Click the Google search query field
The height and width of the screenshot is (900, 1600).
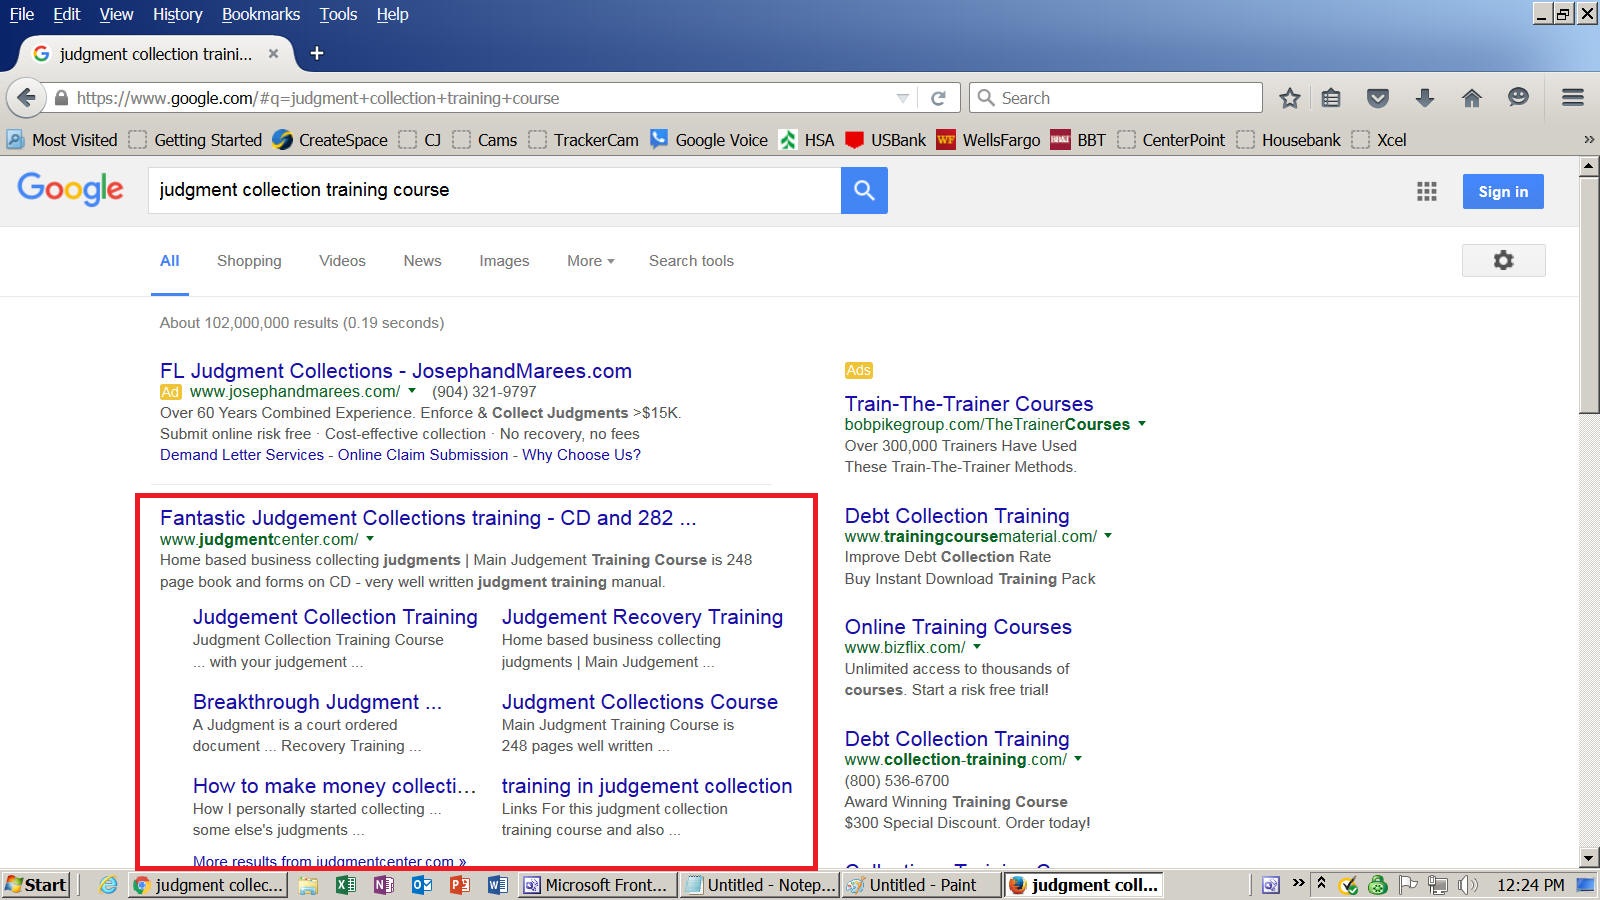494,190
